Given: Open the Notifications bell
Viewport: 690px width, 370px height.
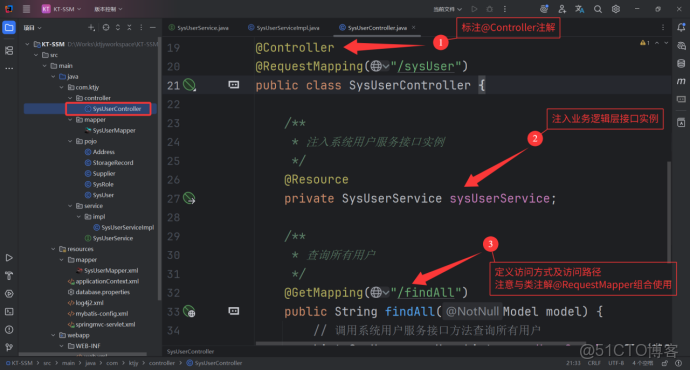Looking at the screenshot, I should click(681, 27).
